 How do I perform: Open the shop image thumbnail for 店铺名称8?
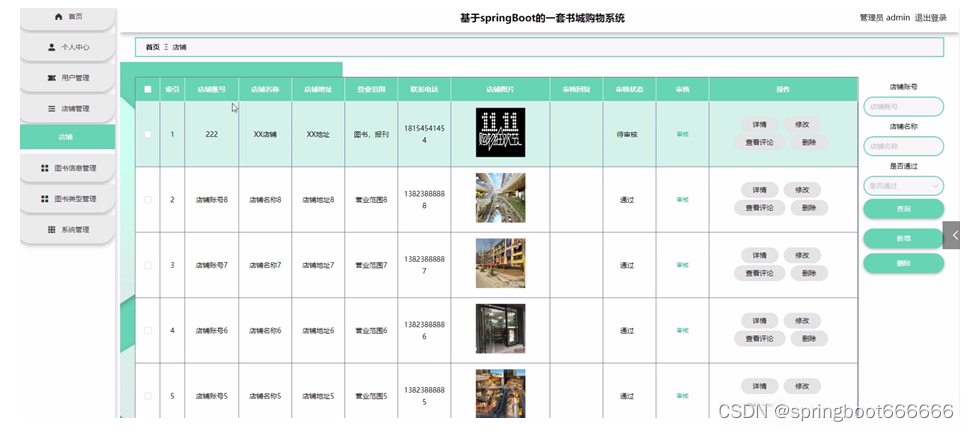point(501,198)
